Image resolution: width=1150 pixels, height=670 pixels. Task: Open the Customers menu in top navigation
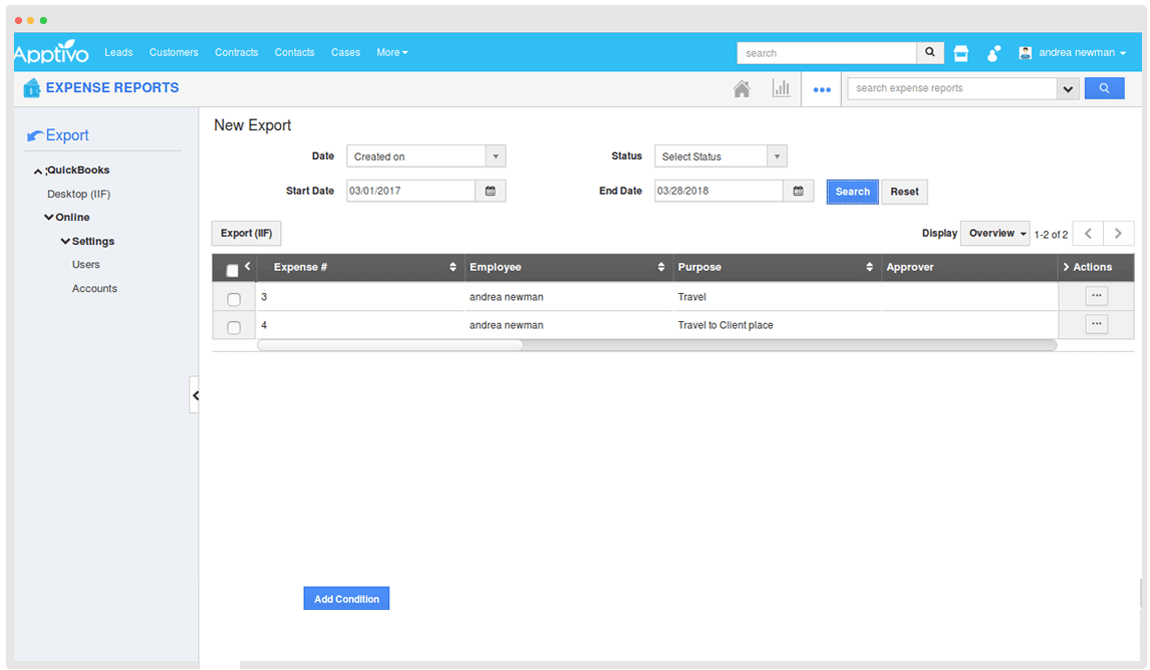point(174,52)
